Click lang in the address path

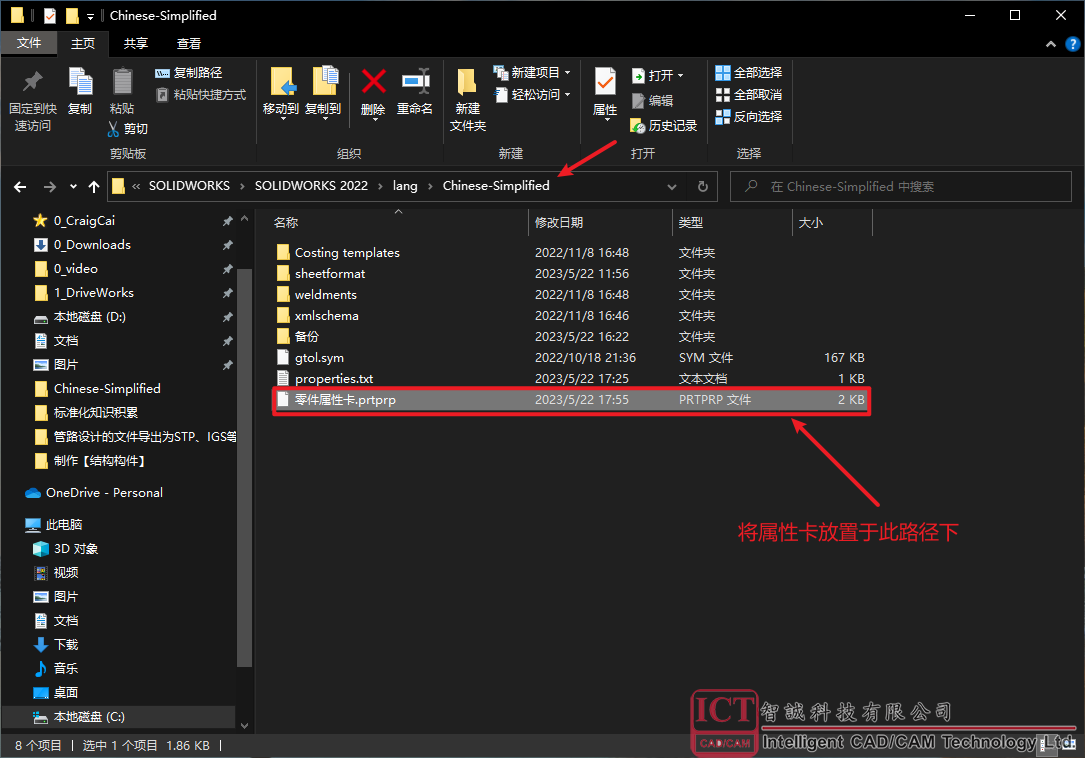[x=405, y=186]
